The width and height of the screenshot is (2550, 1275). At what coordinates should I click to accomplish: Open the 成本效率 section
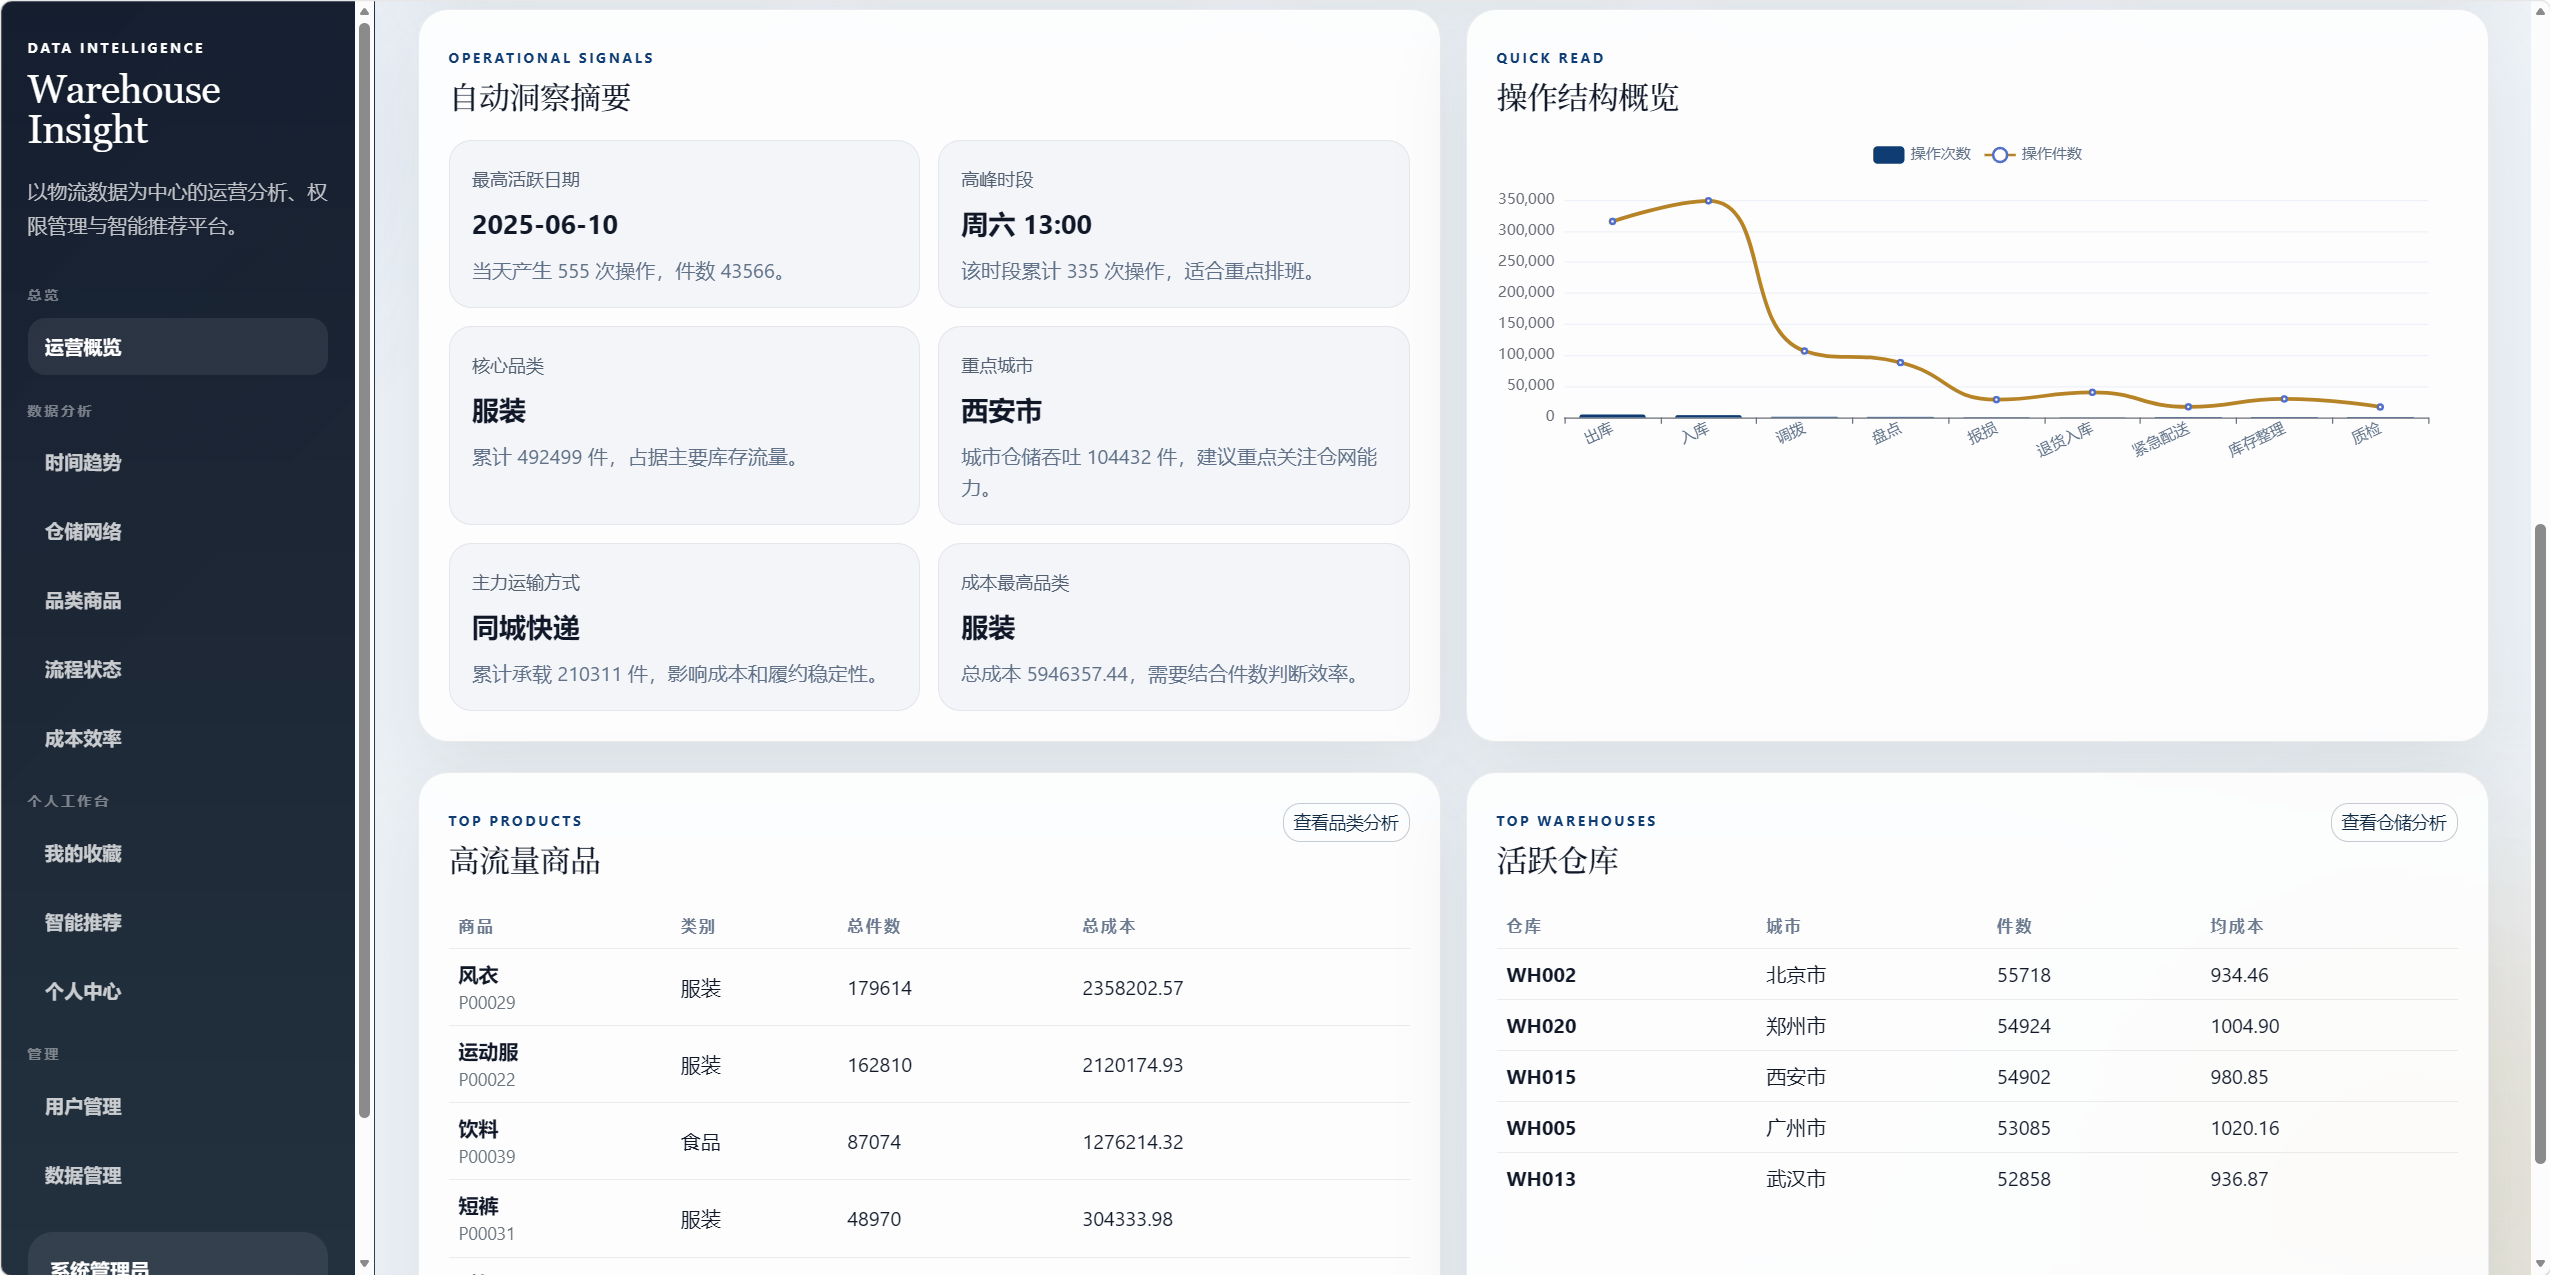[x=83, y=738]
